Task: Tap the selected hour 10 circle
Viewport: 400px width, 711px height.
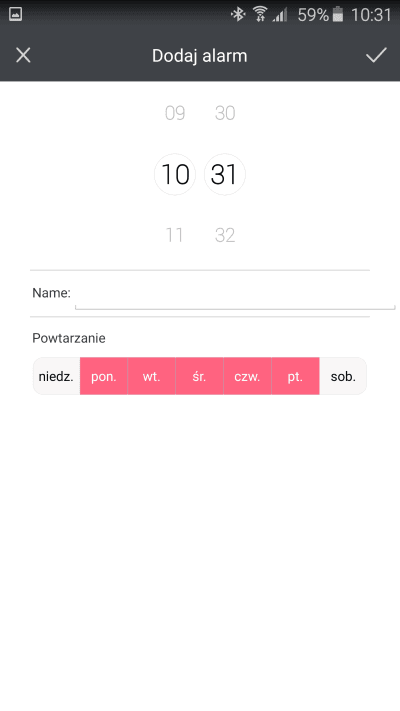Action: coord(175,174)
